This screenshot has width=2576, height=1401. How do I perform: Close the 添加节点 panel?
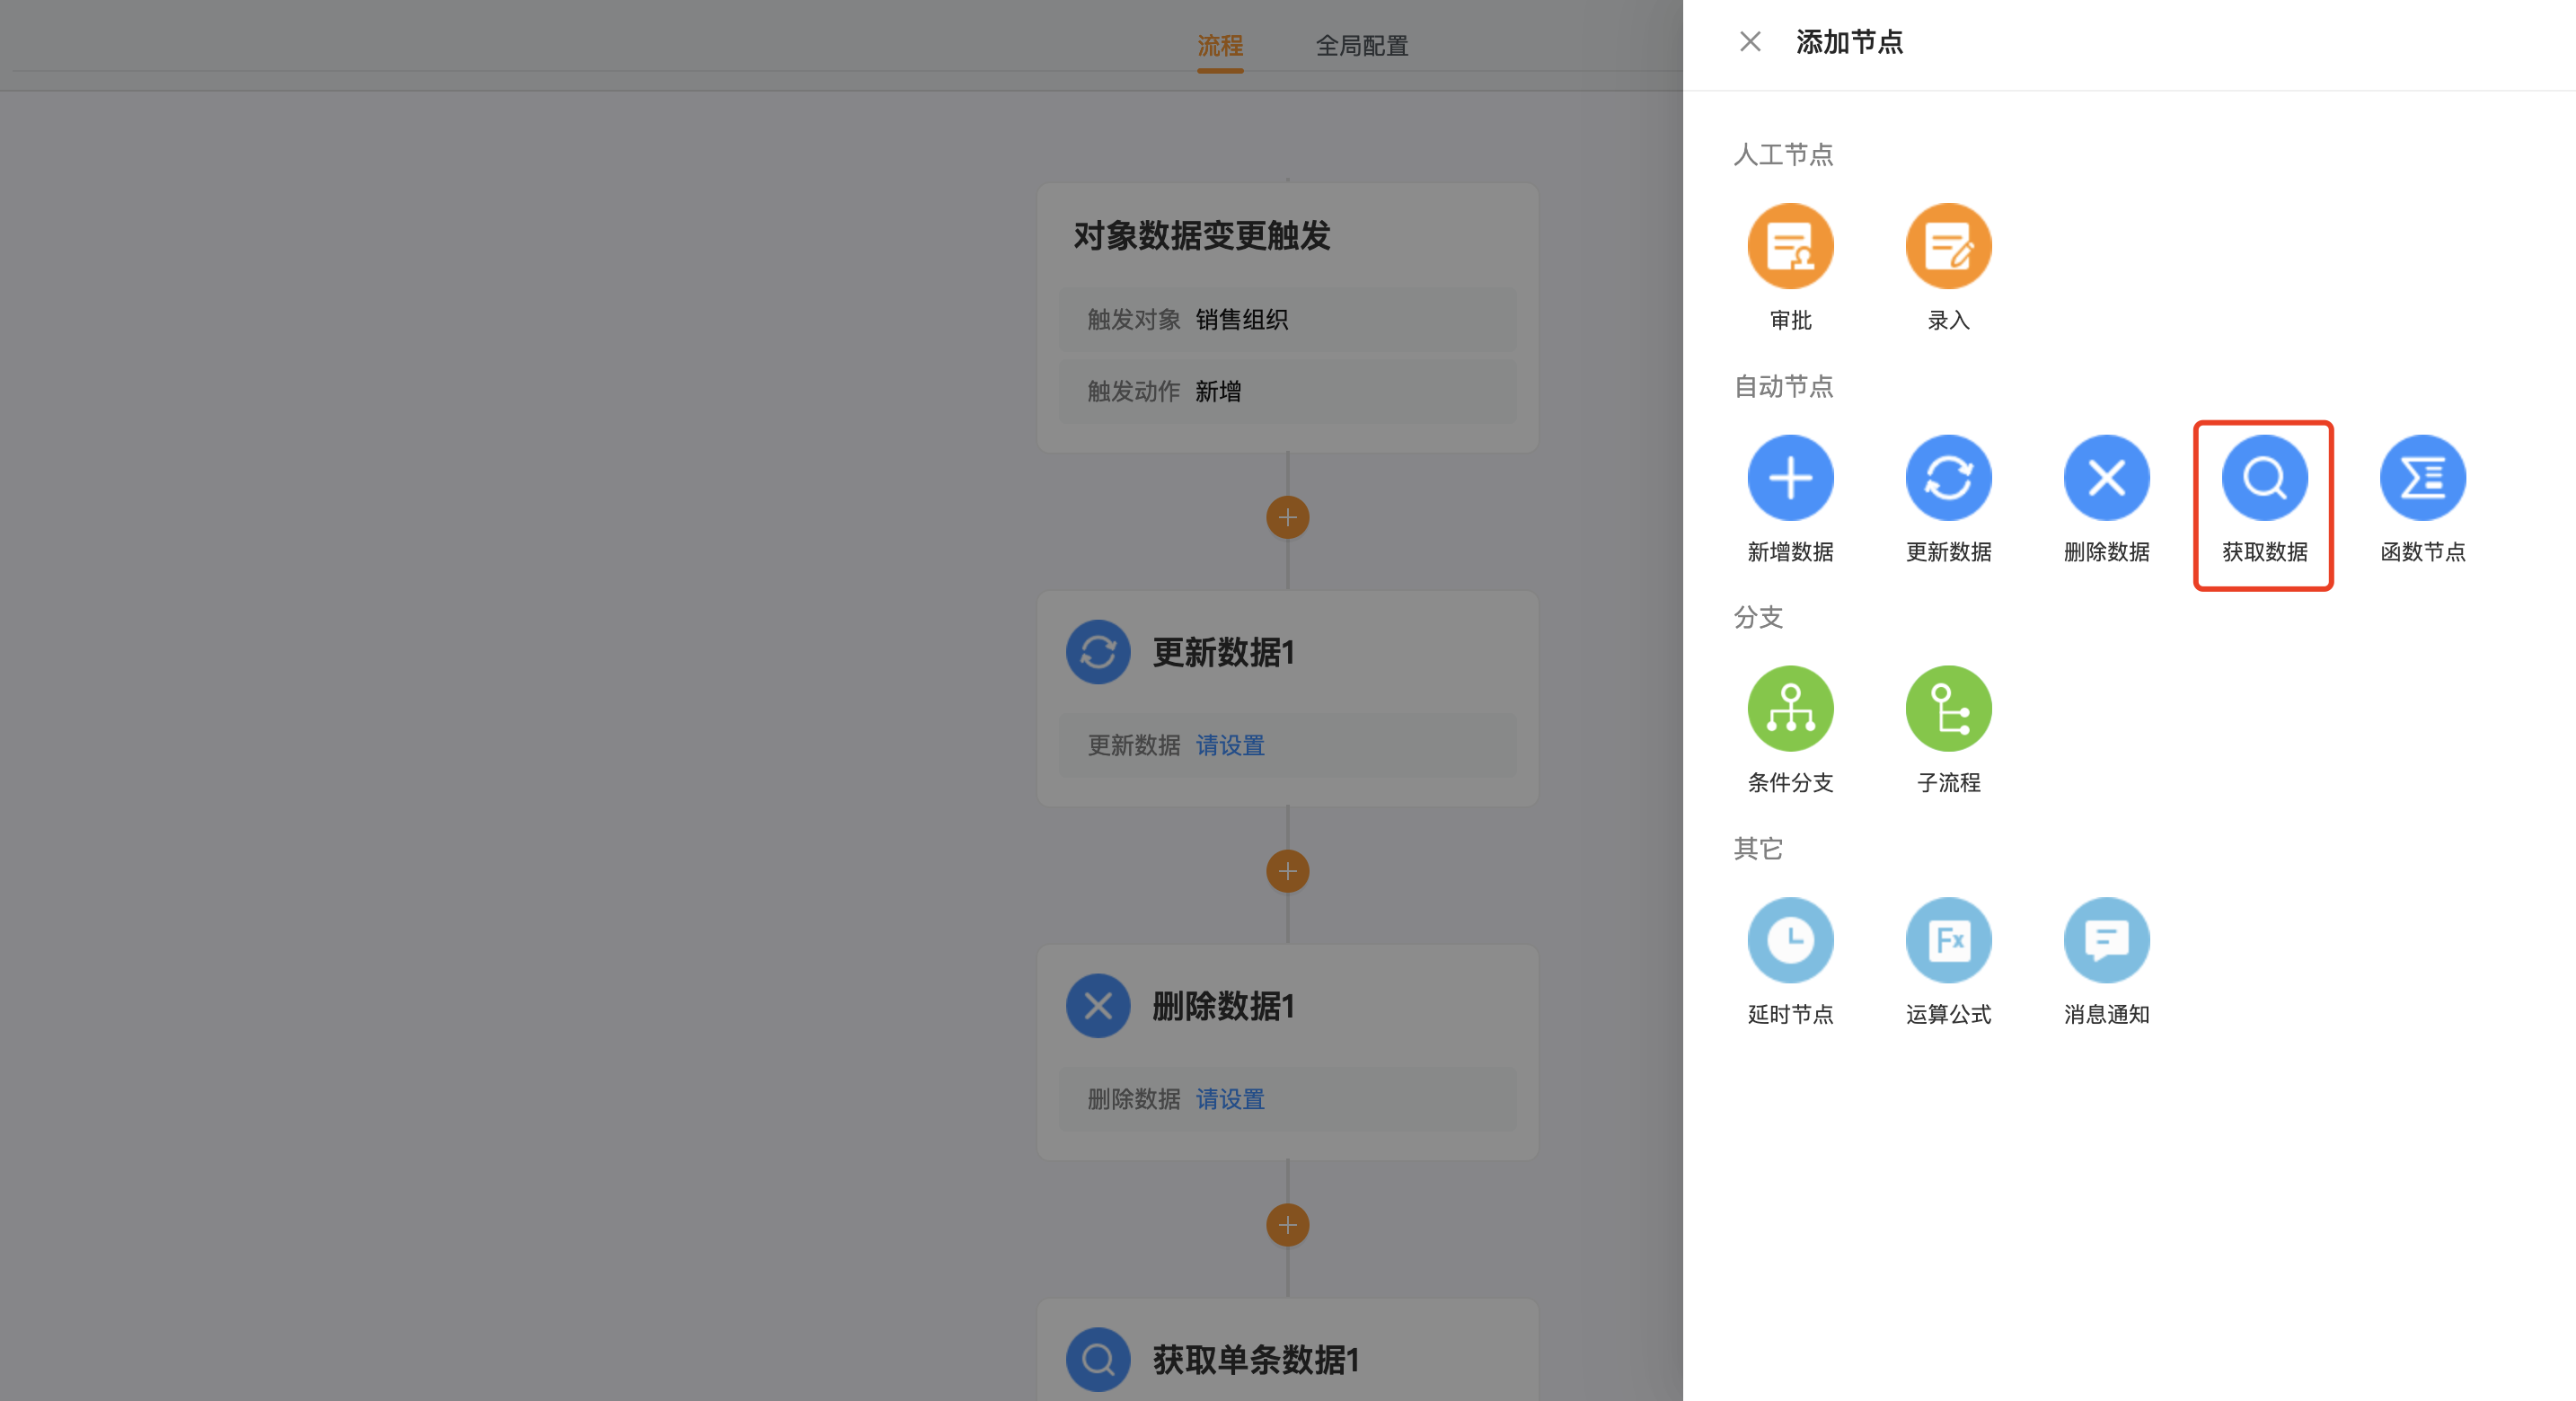click(1750, 42)
